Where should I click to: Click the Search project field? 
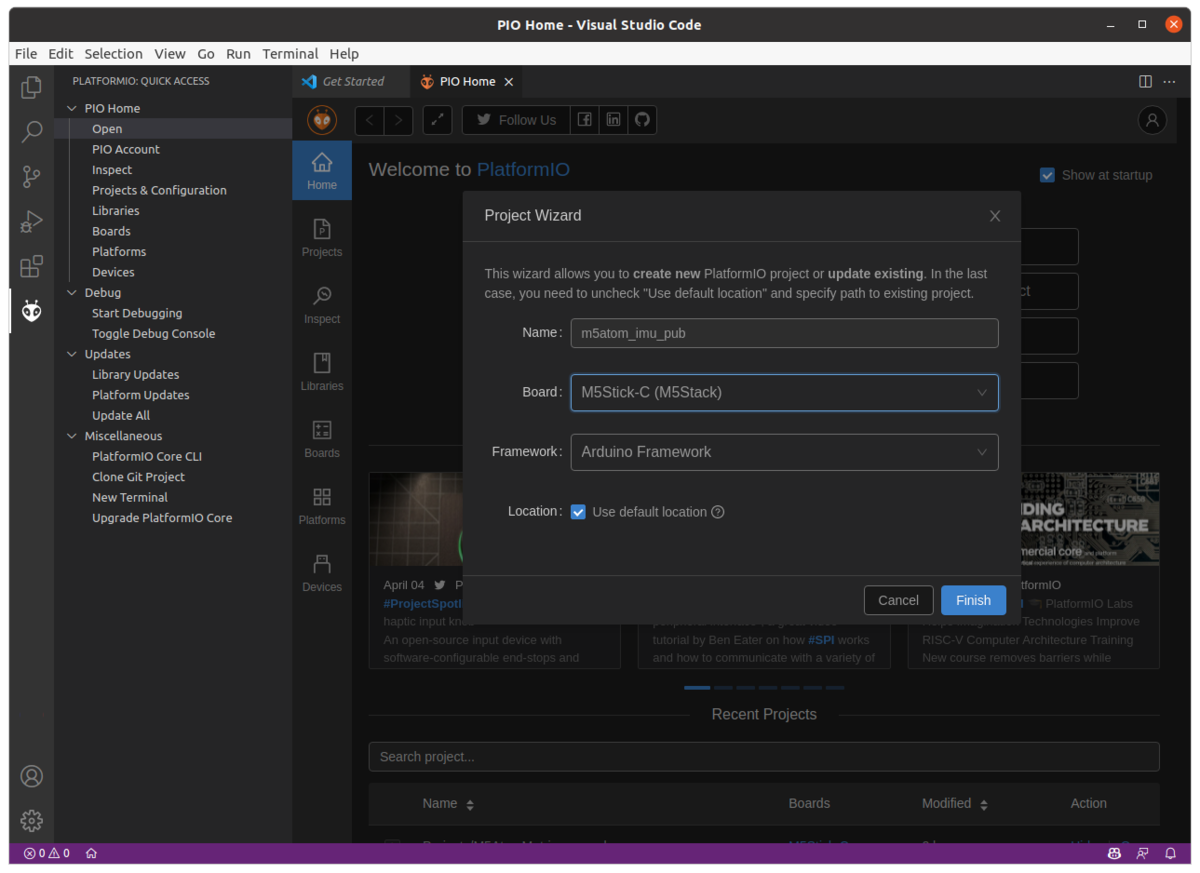coord(764,757)
